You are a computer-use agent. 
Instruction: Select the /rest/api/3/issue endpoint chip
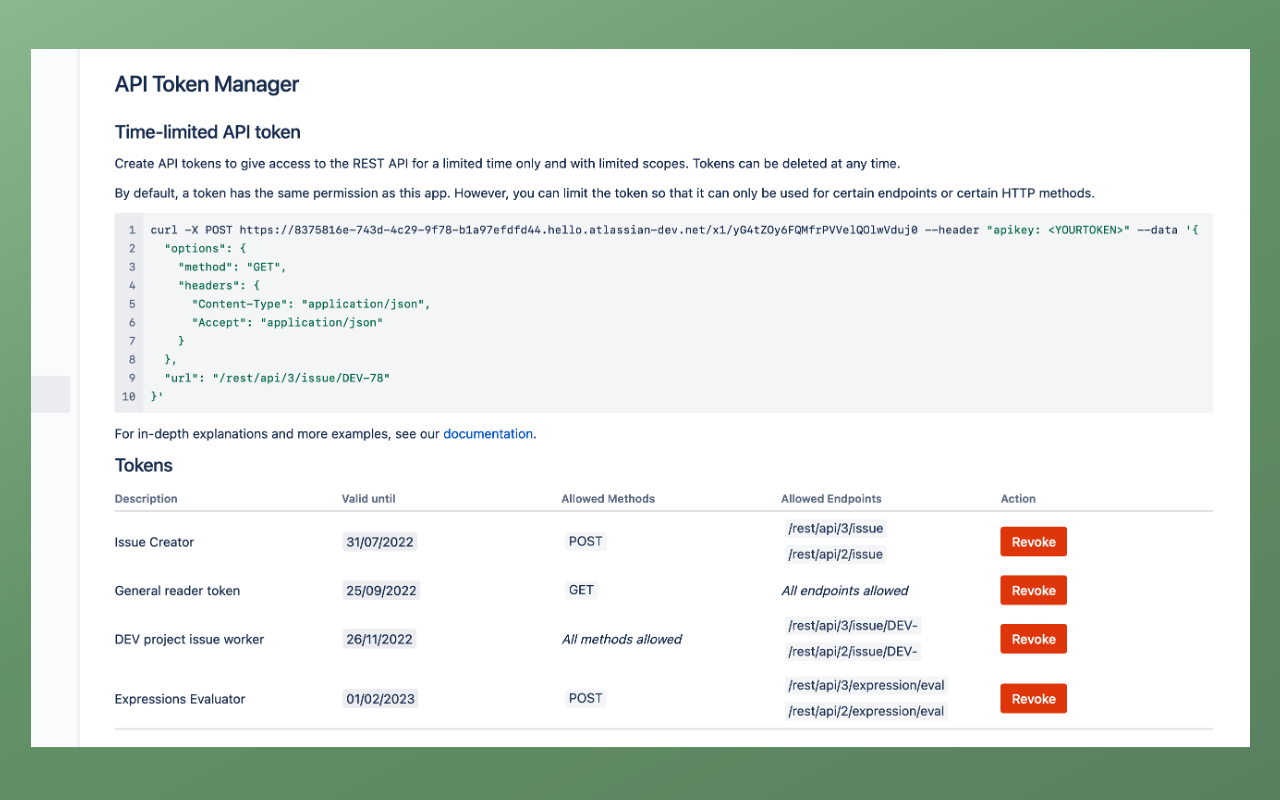pos(835,528)
